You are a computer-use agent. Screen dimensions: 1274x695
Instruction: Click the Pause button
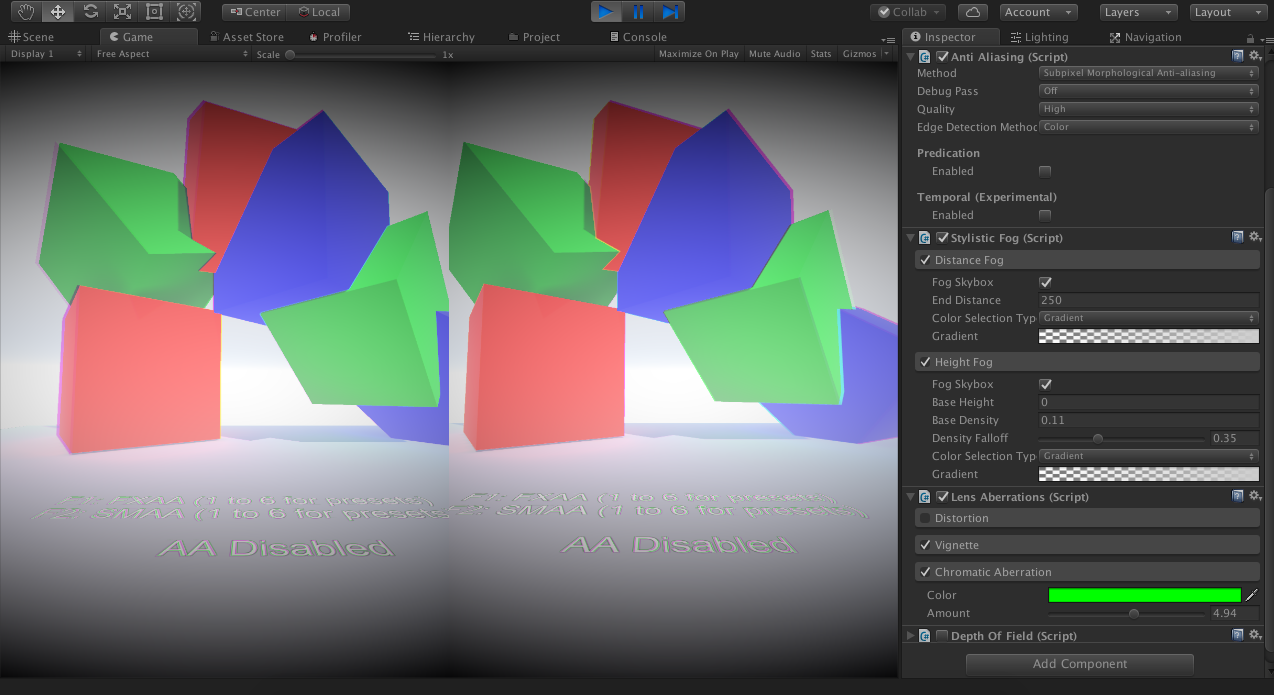[x=638, y=12]
